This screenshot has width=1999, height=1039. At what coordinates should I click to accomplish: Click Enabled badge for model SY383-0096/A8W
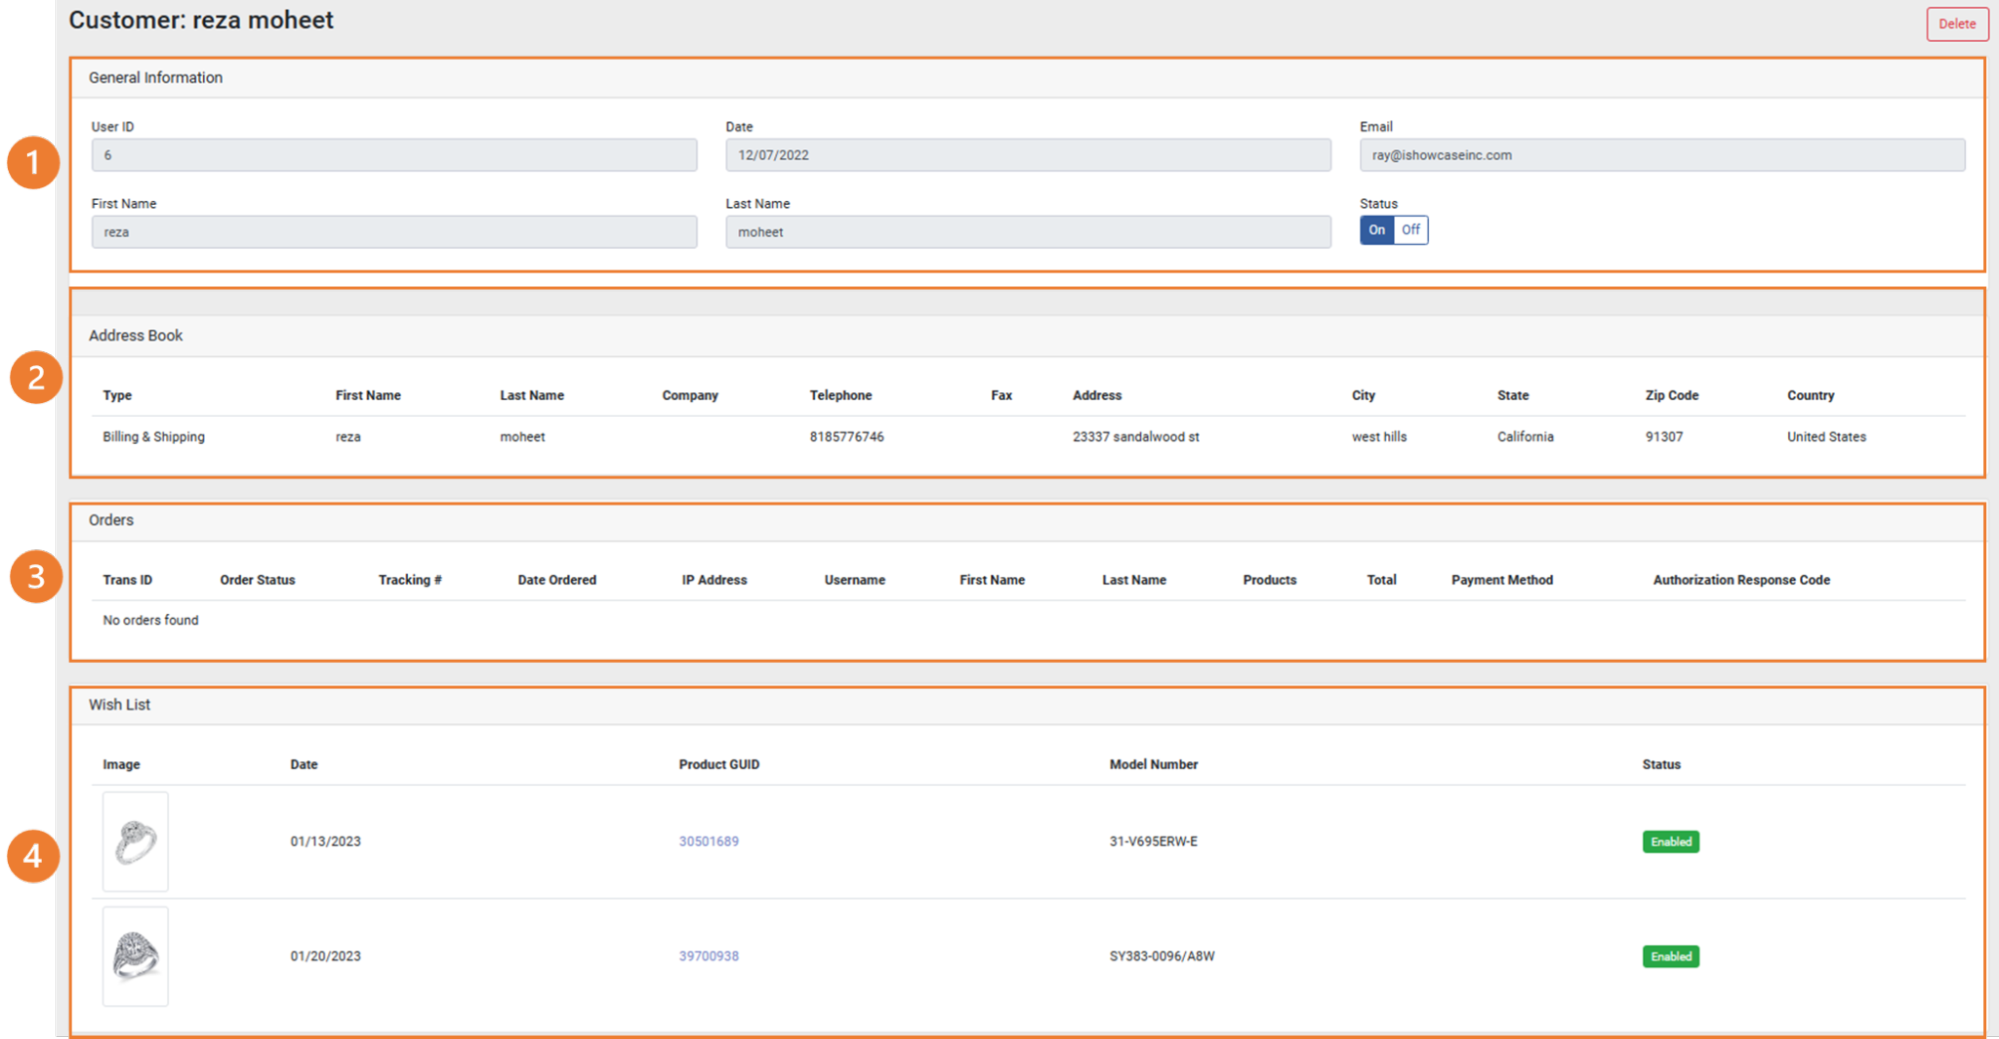[x=1670, y=957]
